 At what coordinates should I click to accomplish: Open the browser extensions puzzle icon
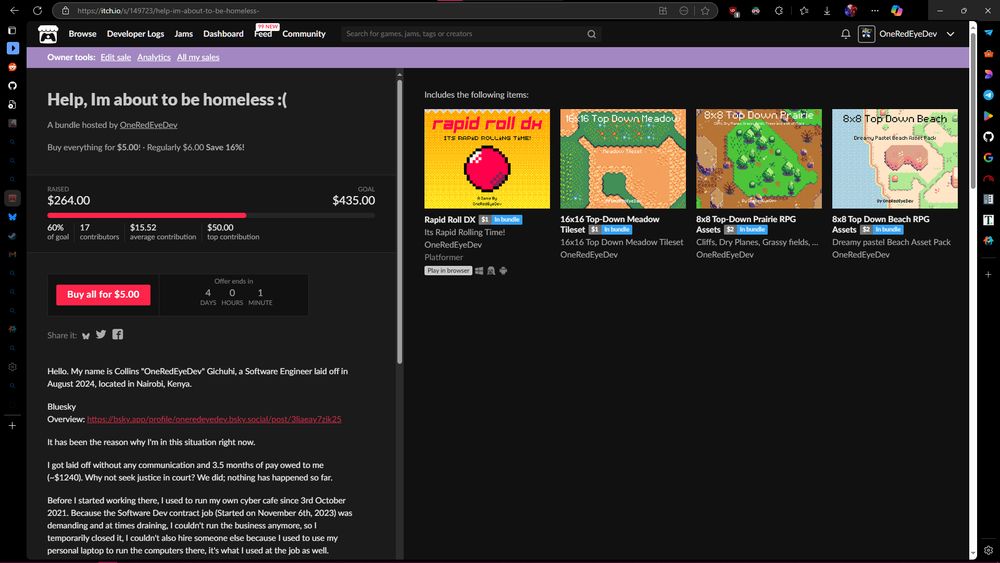(779, 11)
